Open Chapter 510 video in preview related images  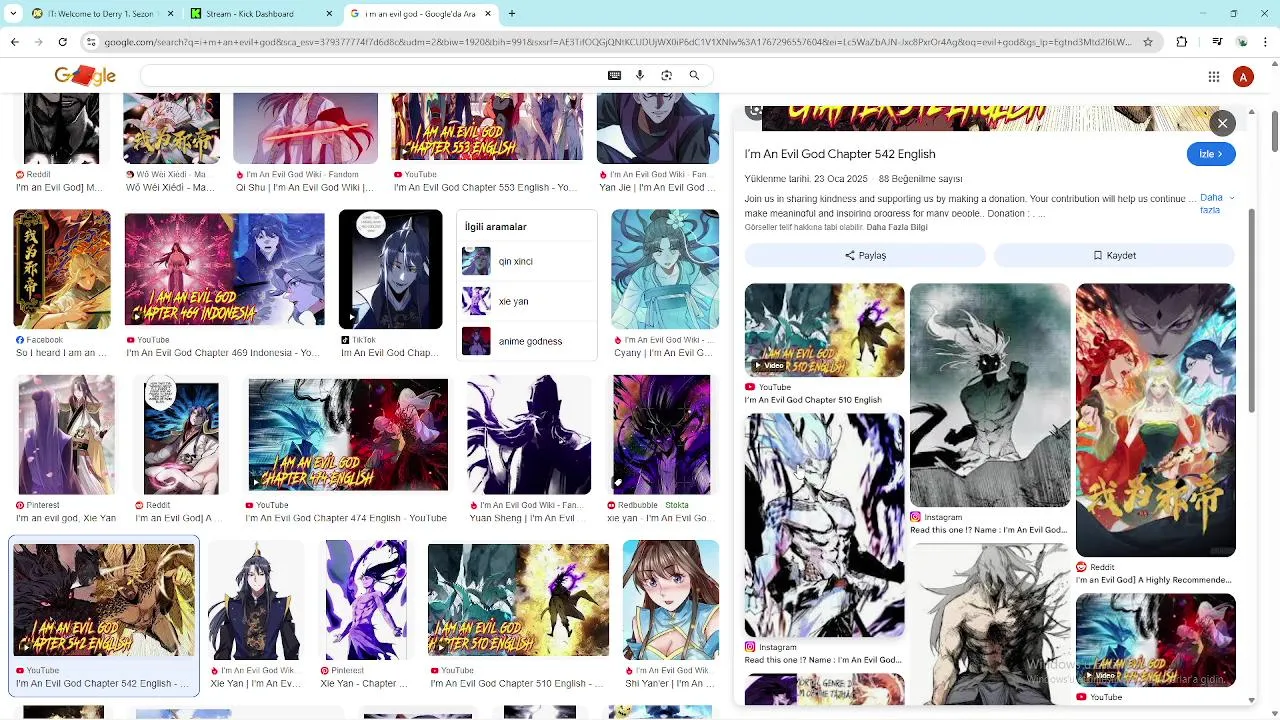824,330
